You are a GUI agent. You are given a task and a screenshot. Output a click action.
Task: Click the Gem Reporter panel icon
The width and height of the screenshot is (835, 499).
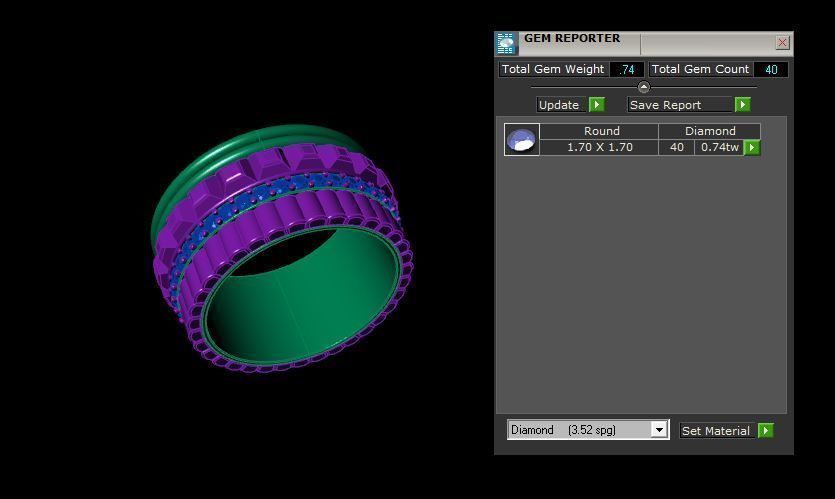506,43
